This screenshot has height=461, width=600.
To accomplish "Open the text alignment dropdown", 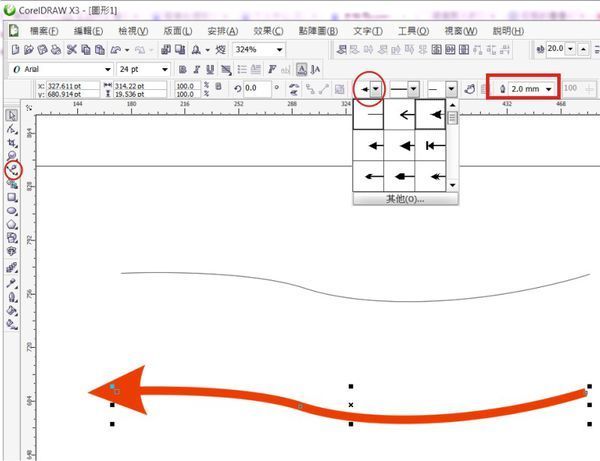I will [226, 69].
